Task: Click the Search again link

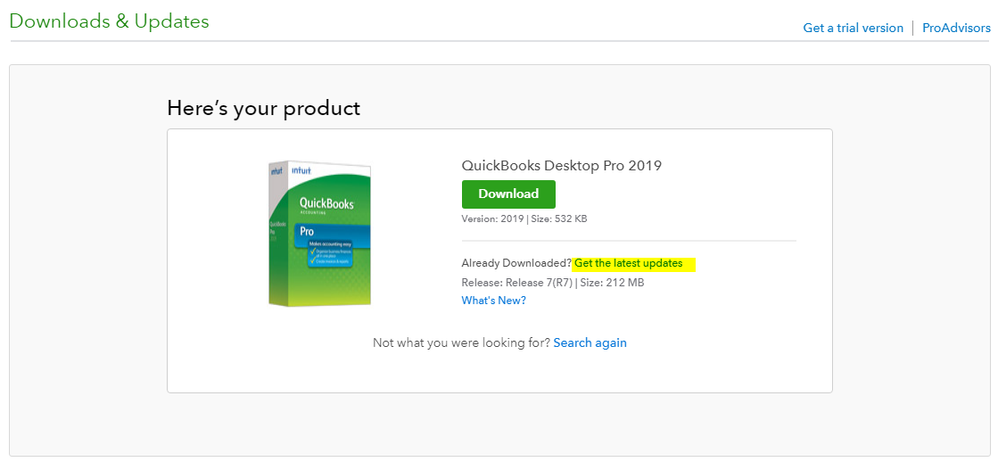Action: (590, 342)
